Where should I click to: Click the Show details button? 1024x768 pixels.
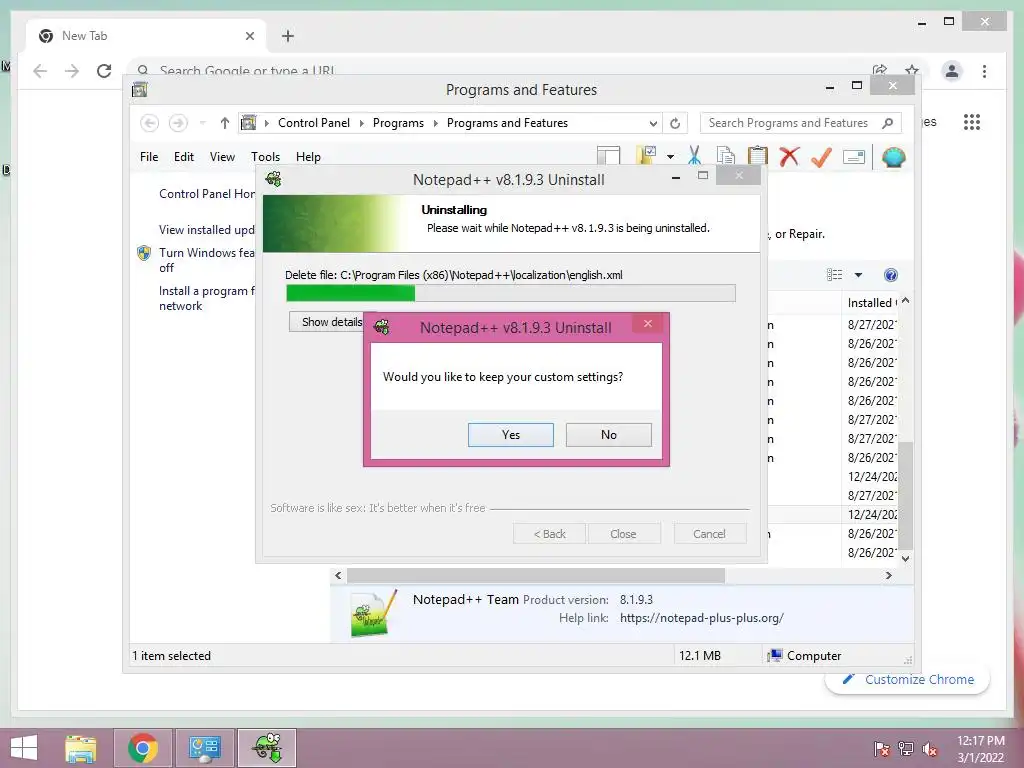332,322
